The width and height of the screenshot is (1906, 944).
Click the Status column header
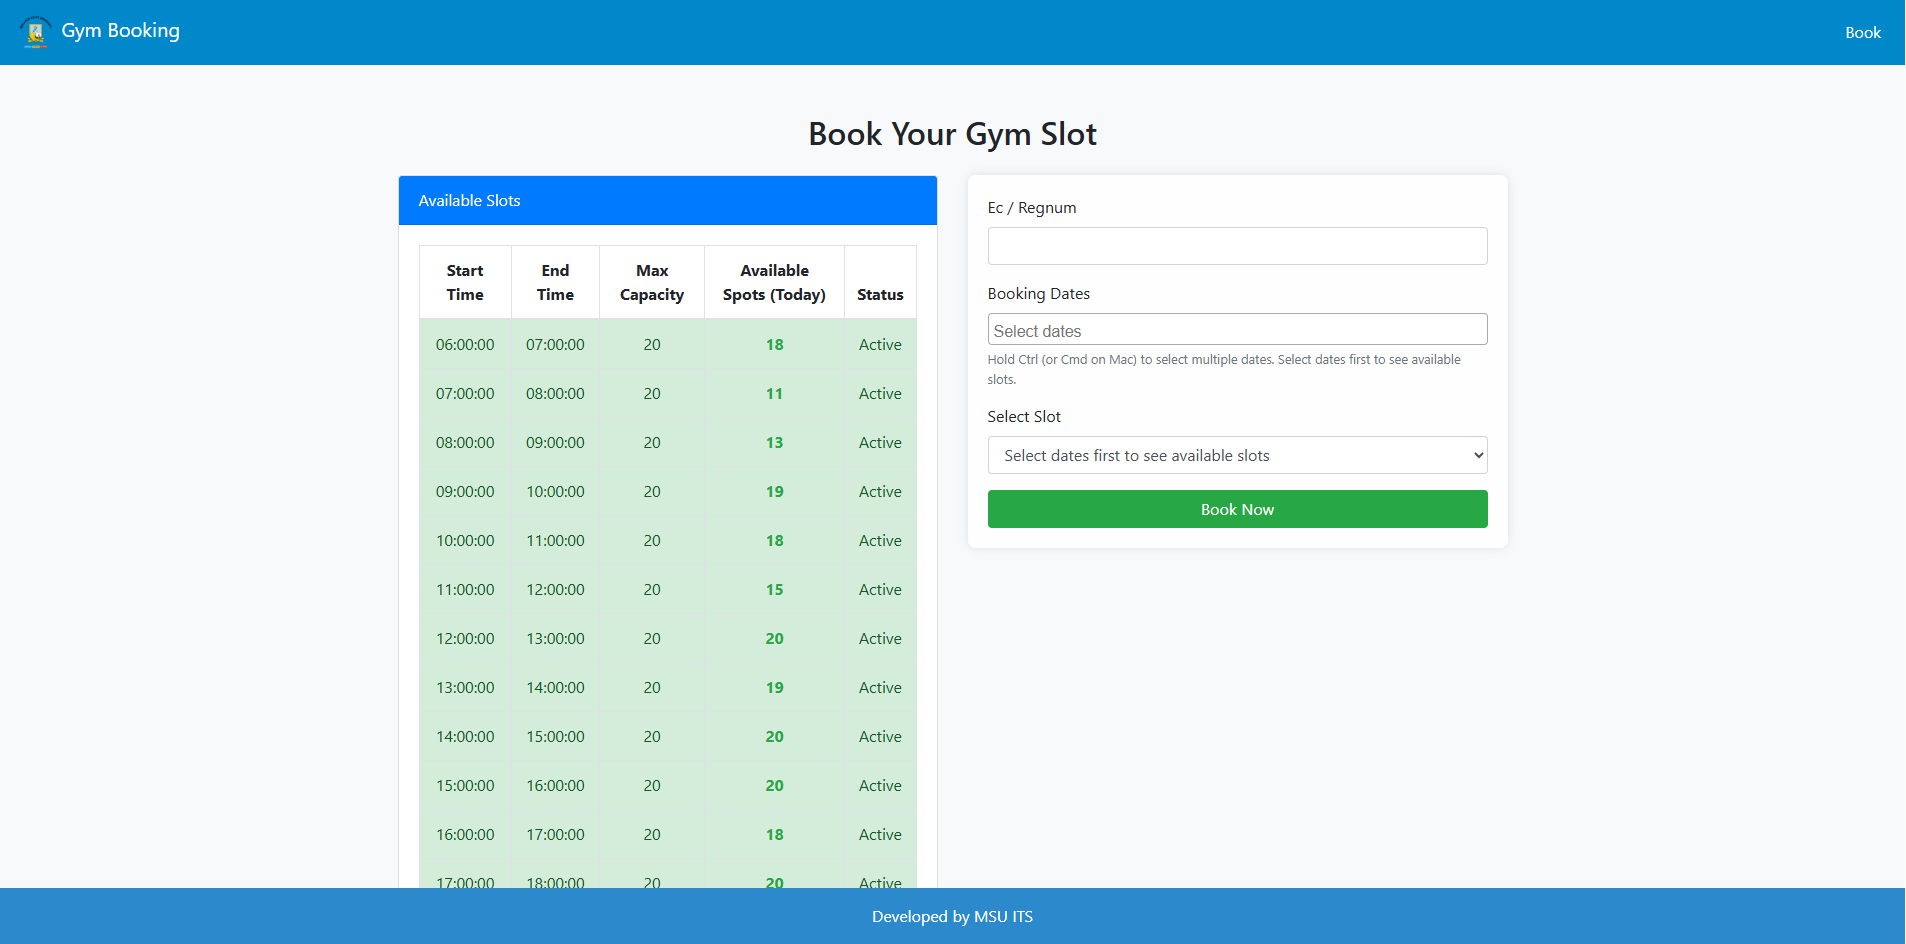[x=879, y=295]
